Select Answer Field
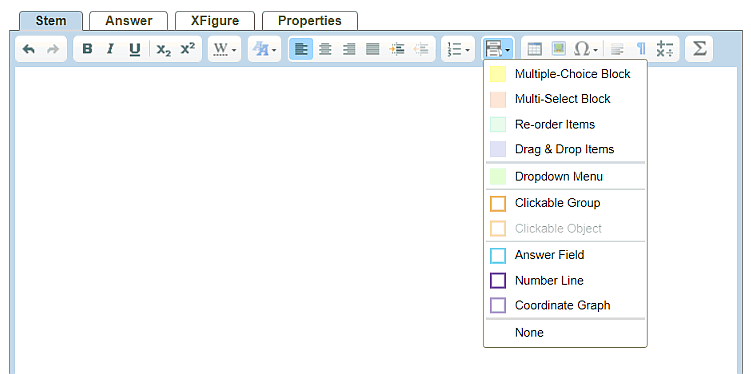The width and height of the screenshot is (751, 374). click(565, 255)
